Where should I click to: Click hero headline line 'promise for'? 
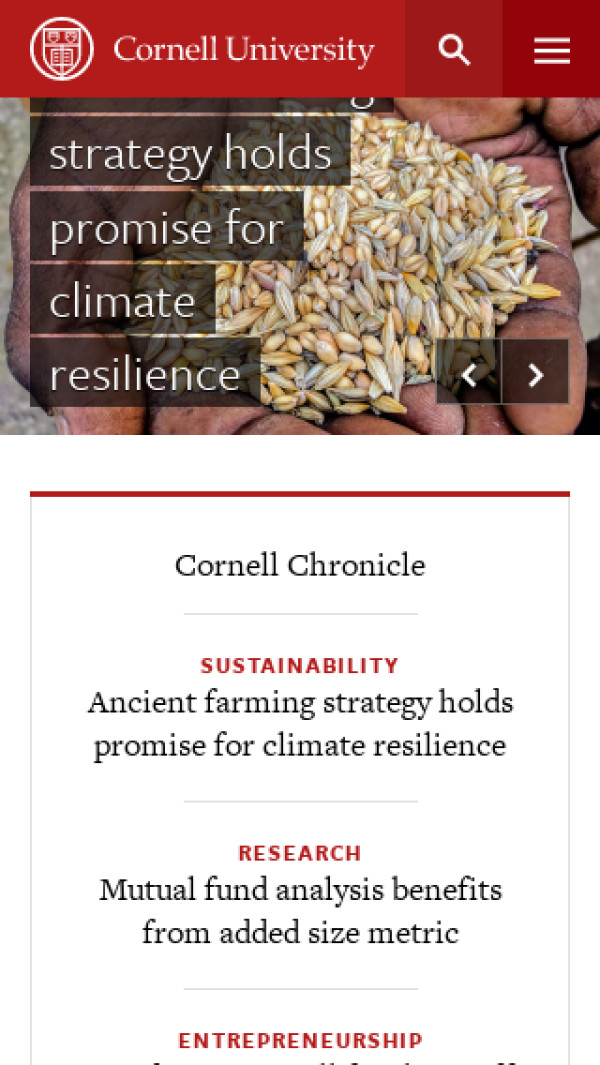[166, 228]
